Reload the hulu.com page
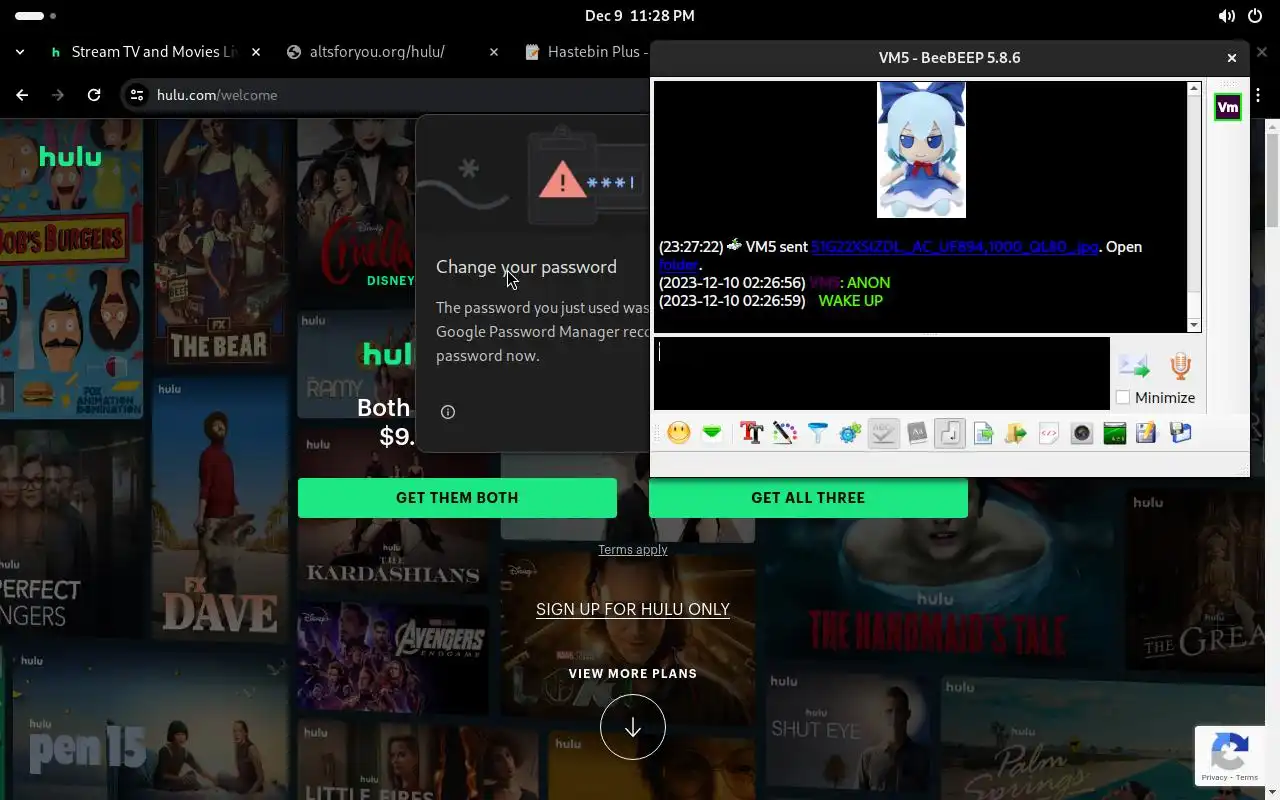 coord(94,95)
